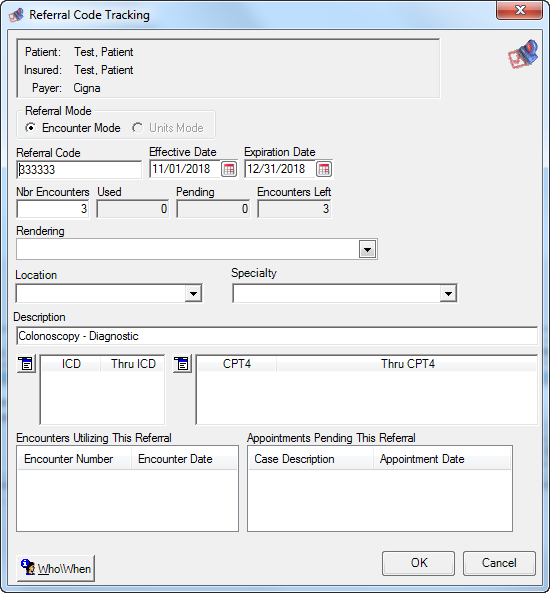Open the Expiration Date calendar picker
The height and width of the screenshot is (593, 550).
[324, 169]
